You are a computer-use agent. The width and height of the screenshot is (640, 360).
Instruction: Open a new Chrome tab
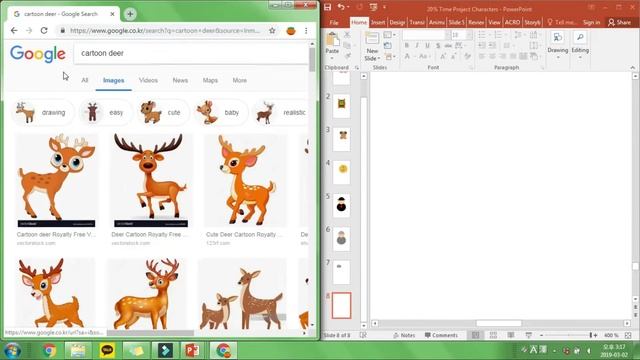[130, 14]
